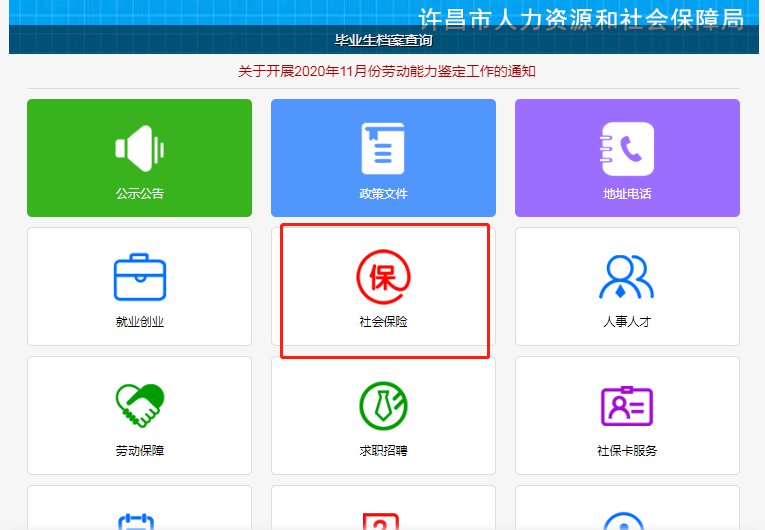The height and width of the screenshot is (530, 765).
Task: Click the 就业创业 label text
Action: click(x=140, y=322)
